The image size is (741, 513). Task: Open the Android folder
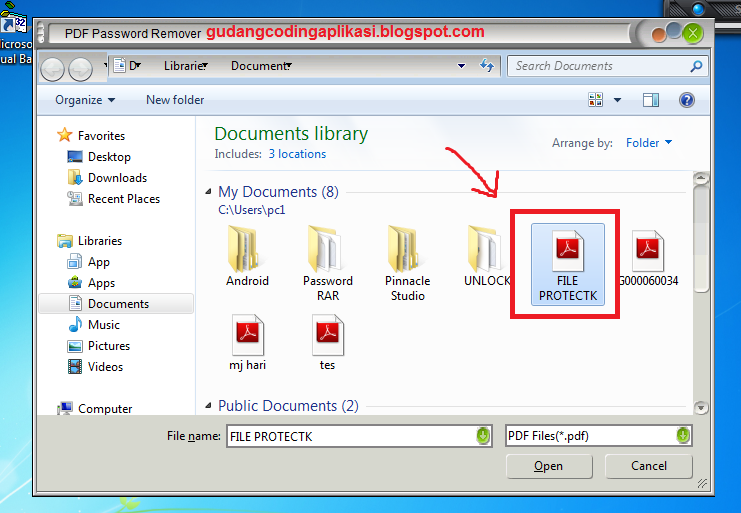[x=247, y=257]
